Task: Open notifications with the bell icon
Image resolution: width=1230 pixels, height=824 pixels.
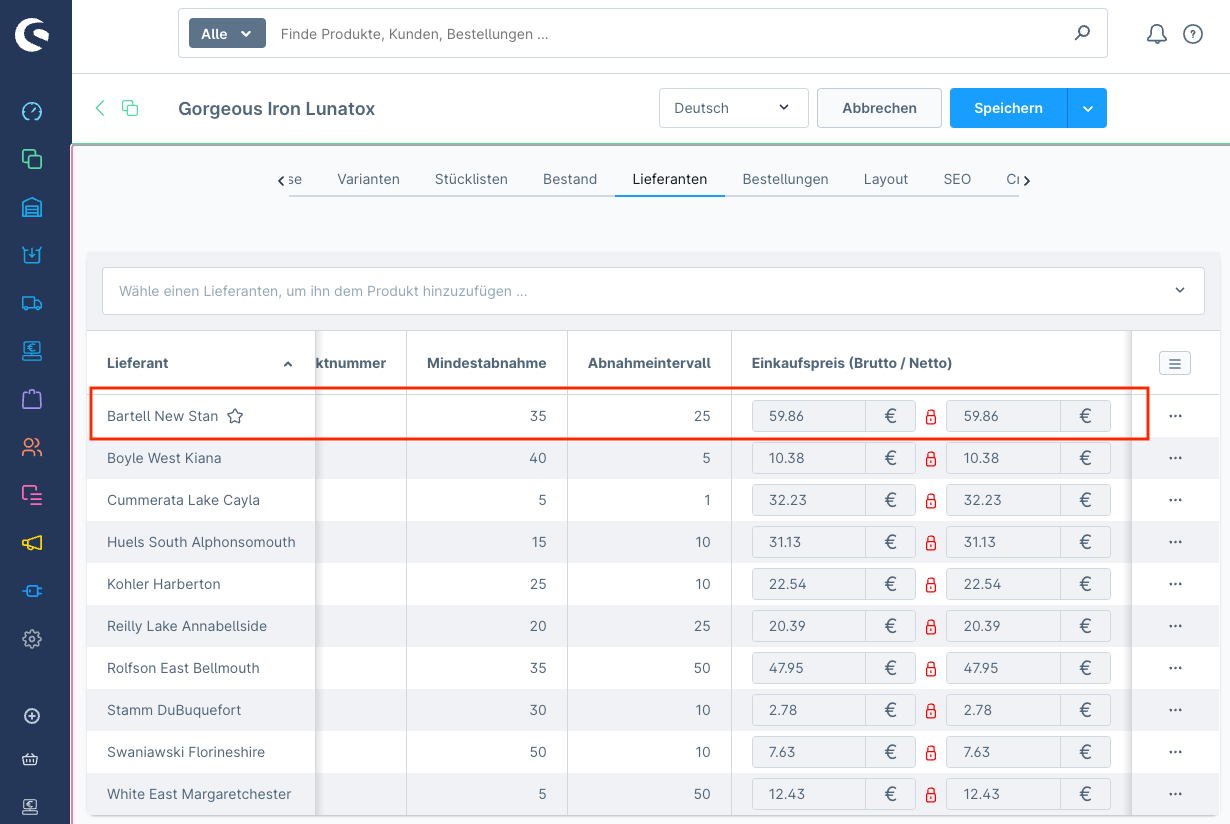Action: click(1156, 34)
